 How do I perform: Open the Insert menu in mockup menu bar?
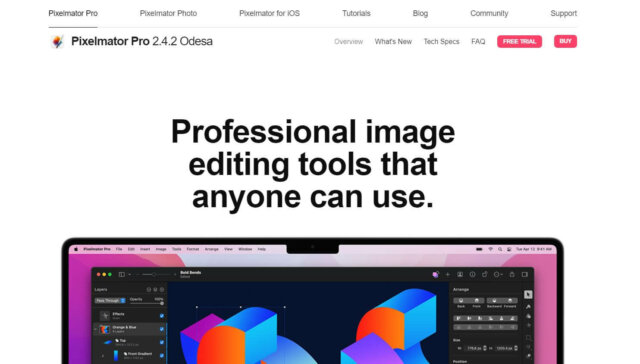coord(145,249)
